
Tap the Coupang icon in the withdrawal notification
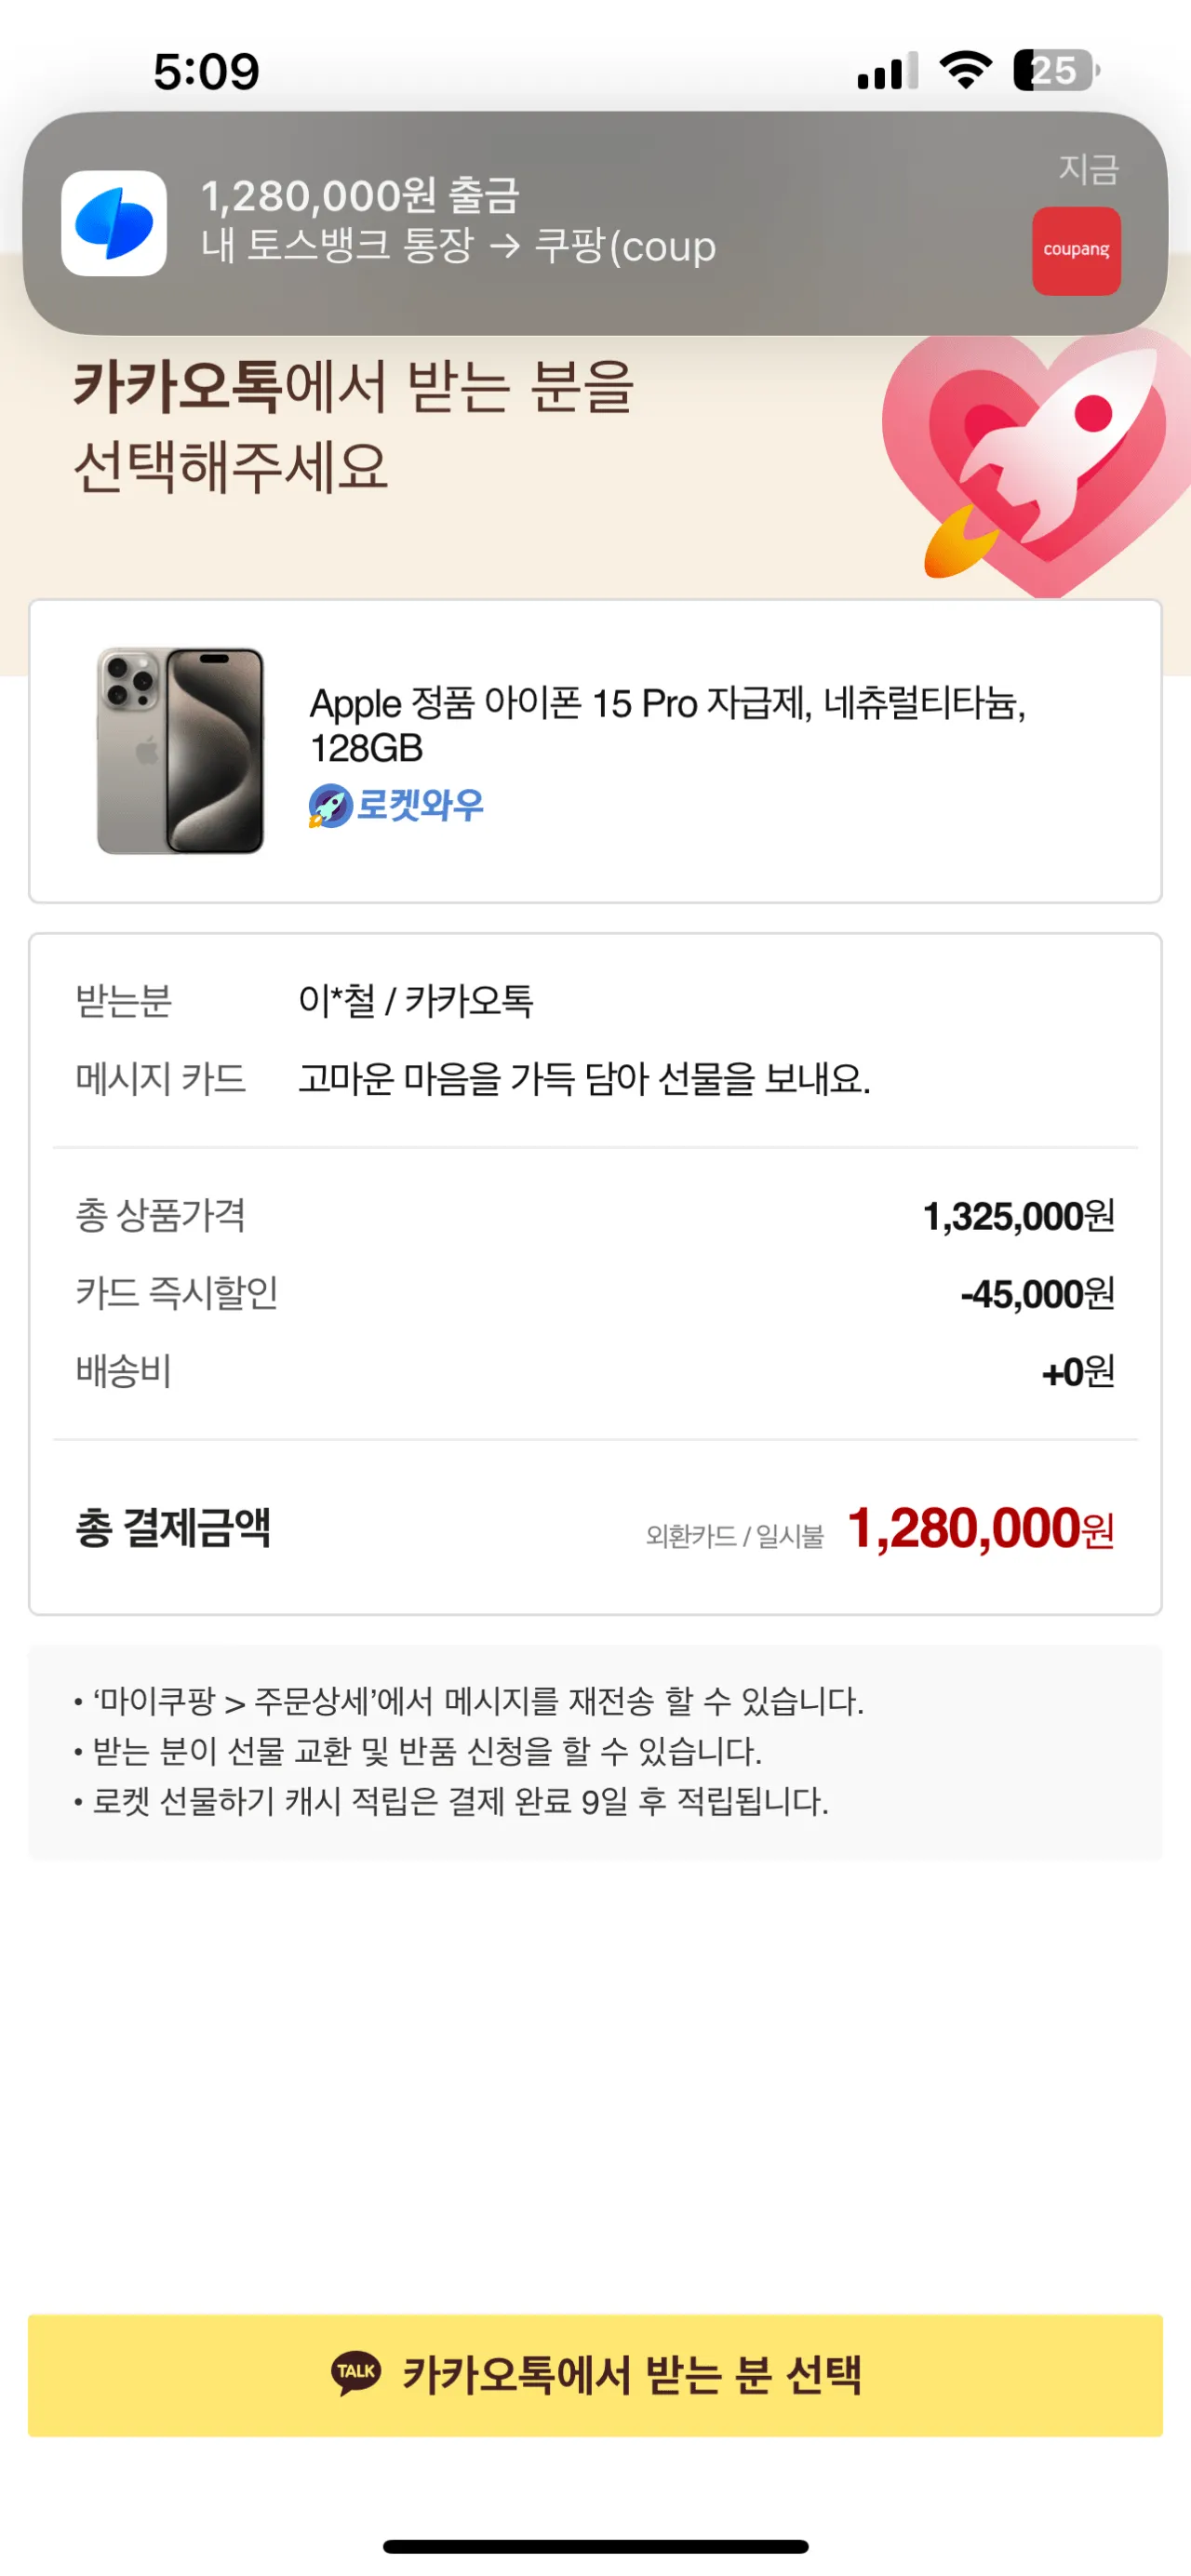[1076, 249]
